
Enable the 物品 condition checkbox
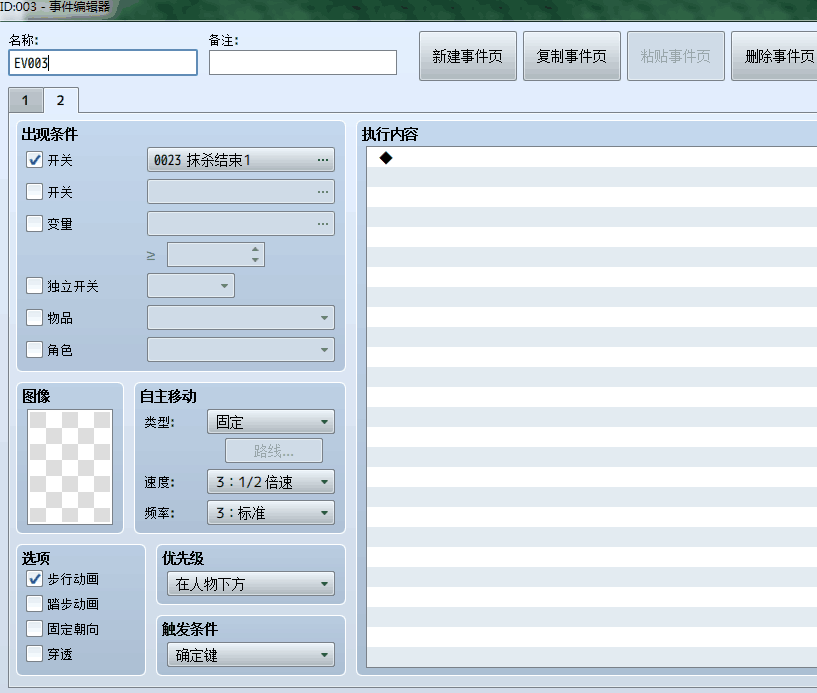point(34,317)
